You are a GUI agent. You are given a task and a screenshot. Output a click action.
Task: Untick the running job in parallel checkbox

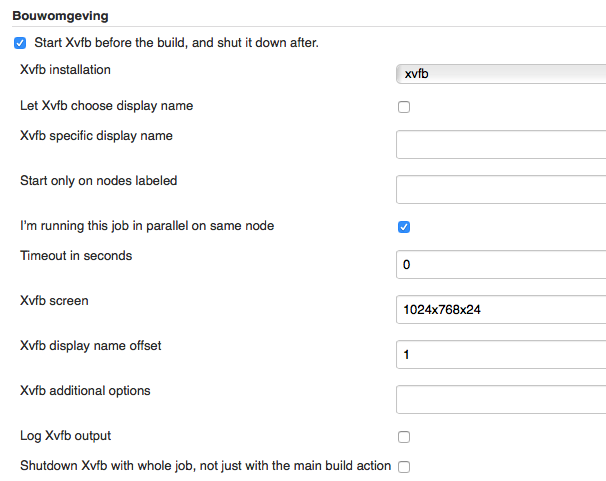(404, 227)
